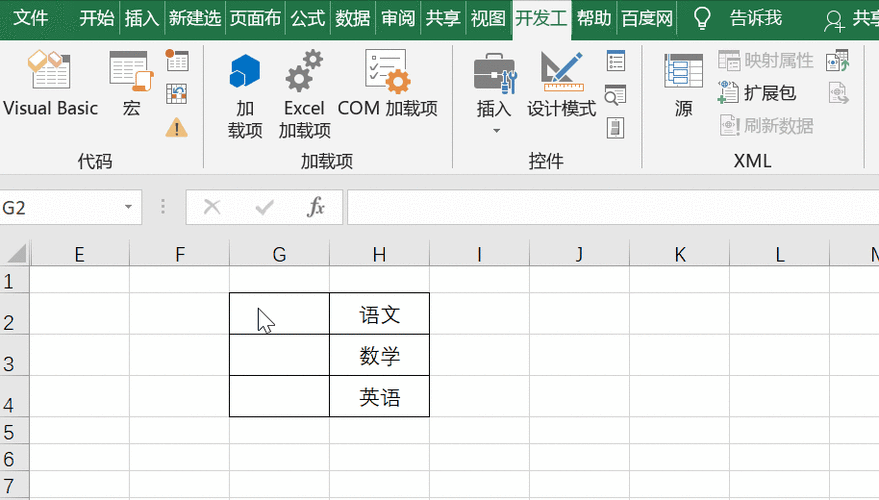The height and width of the screenshot is (500, 879).
Task: Select row 6 header
Action: pos(15,458)
